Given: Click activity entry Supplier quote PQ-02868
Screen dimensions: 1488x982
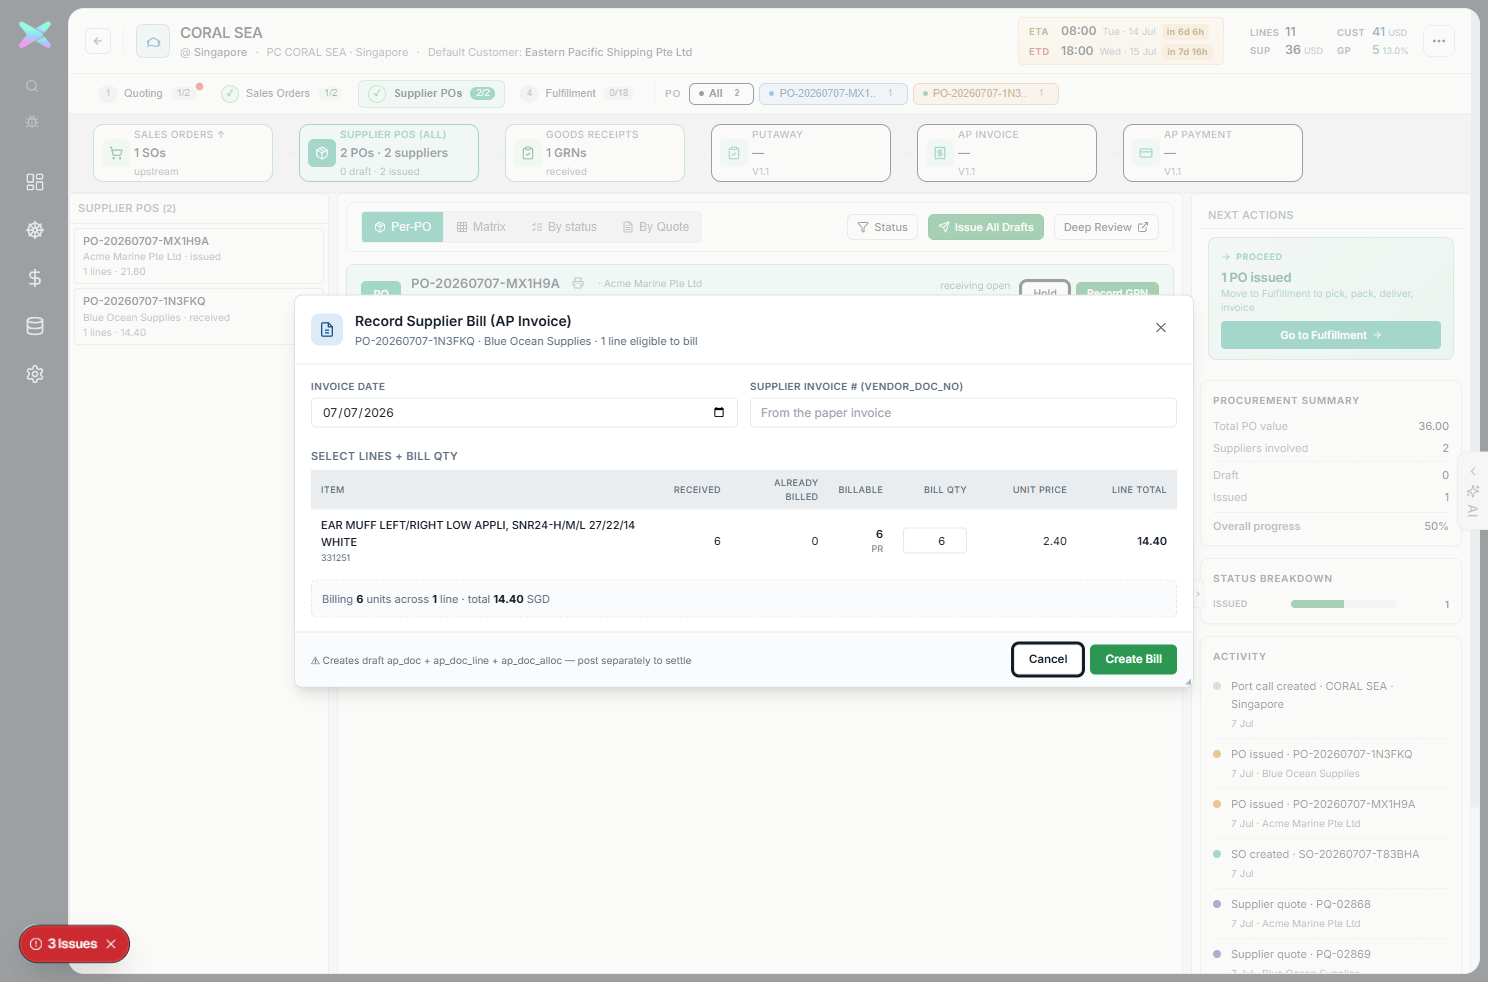Looking at the screenshot, I should coord(1329,913).
